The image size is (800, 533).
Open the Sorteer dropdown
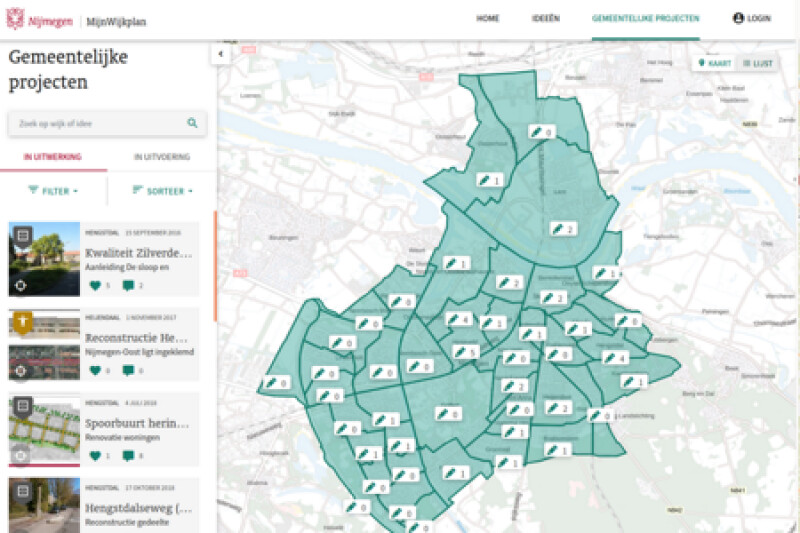(162, 190)
